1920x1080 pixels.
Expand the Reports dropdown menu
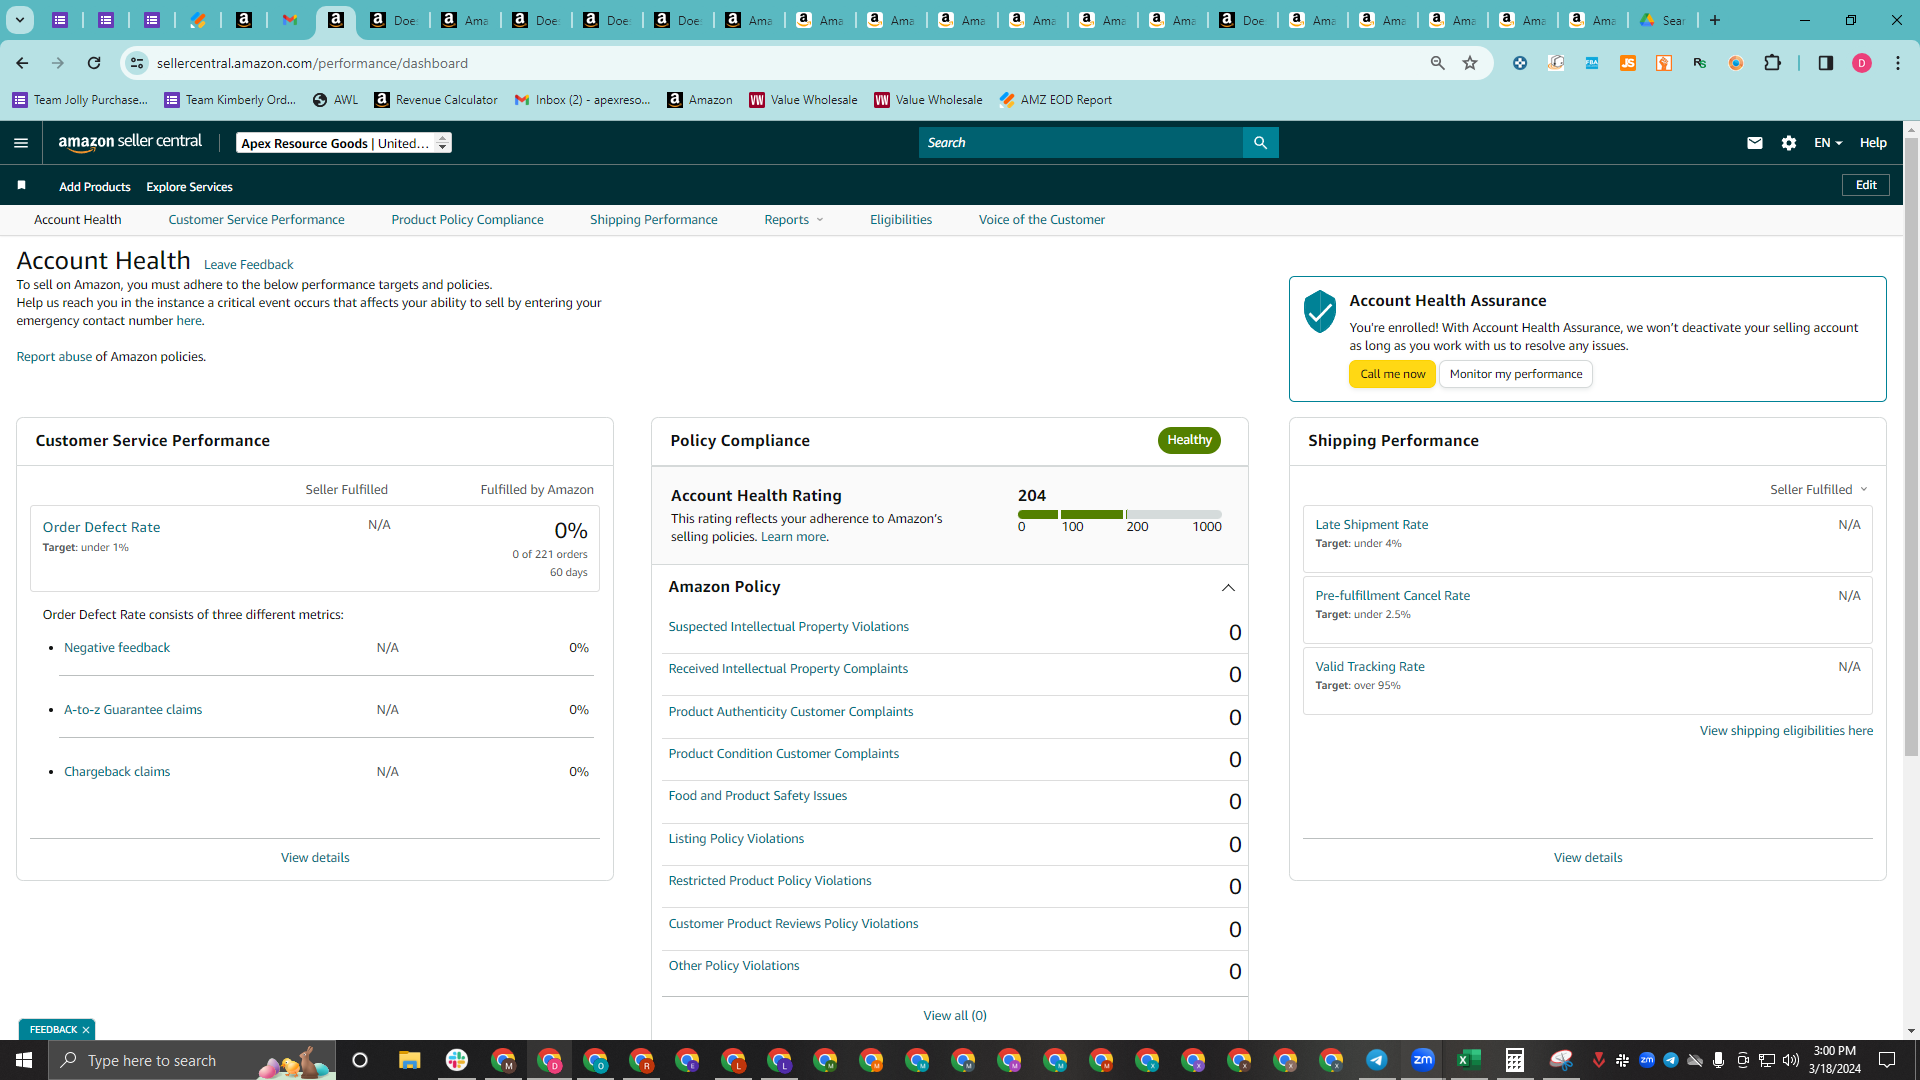794,220
